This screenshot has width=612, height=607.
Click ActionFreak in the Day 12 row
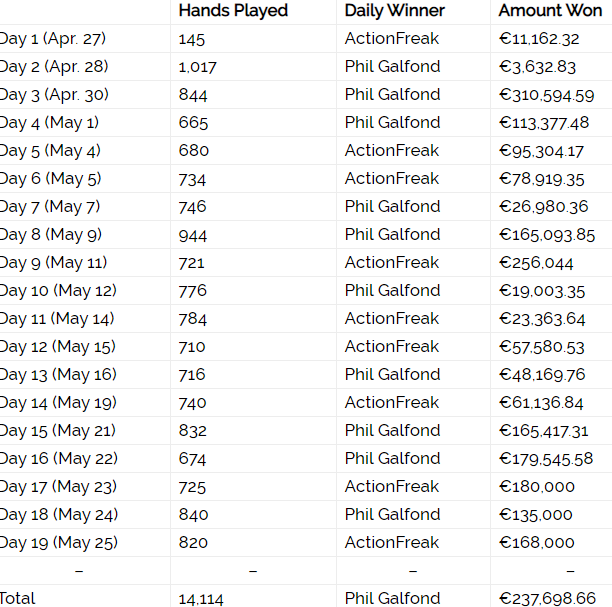click(391, 346)
